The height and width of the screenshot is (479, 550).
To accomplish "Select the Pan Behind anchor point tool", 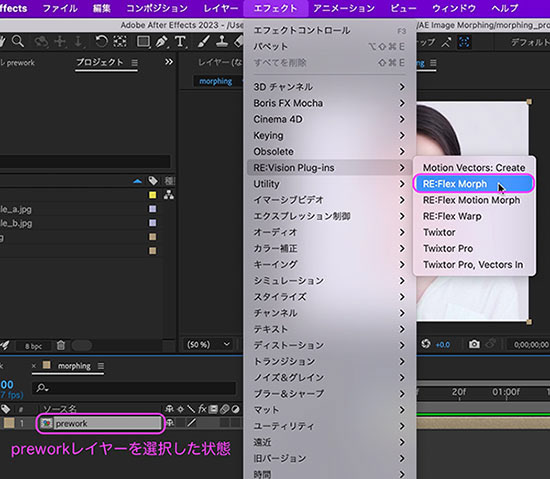I will click(x=120, y=42).
